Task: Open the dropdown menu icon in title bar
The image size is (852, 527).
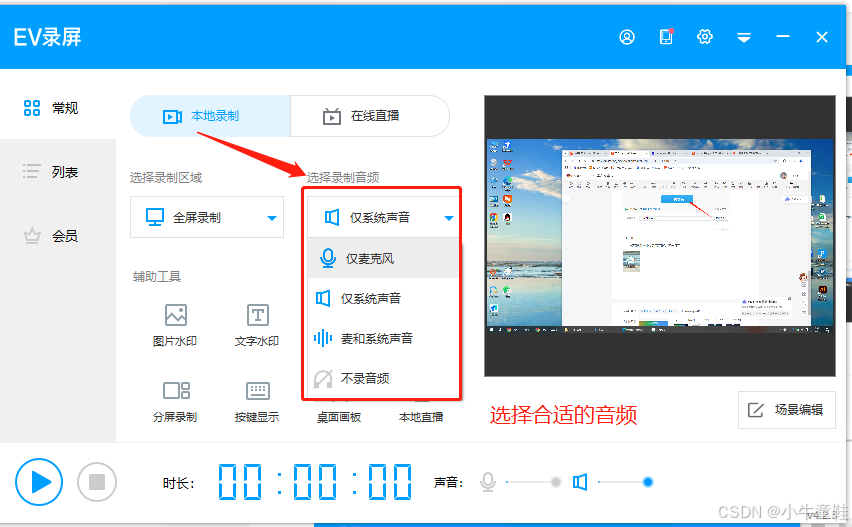Action: coord(744,37)
